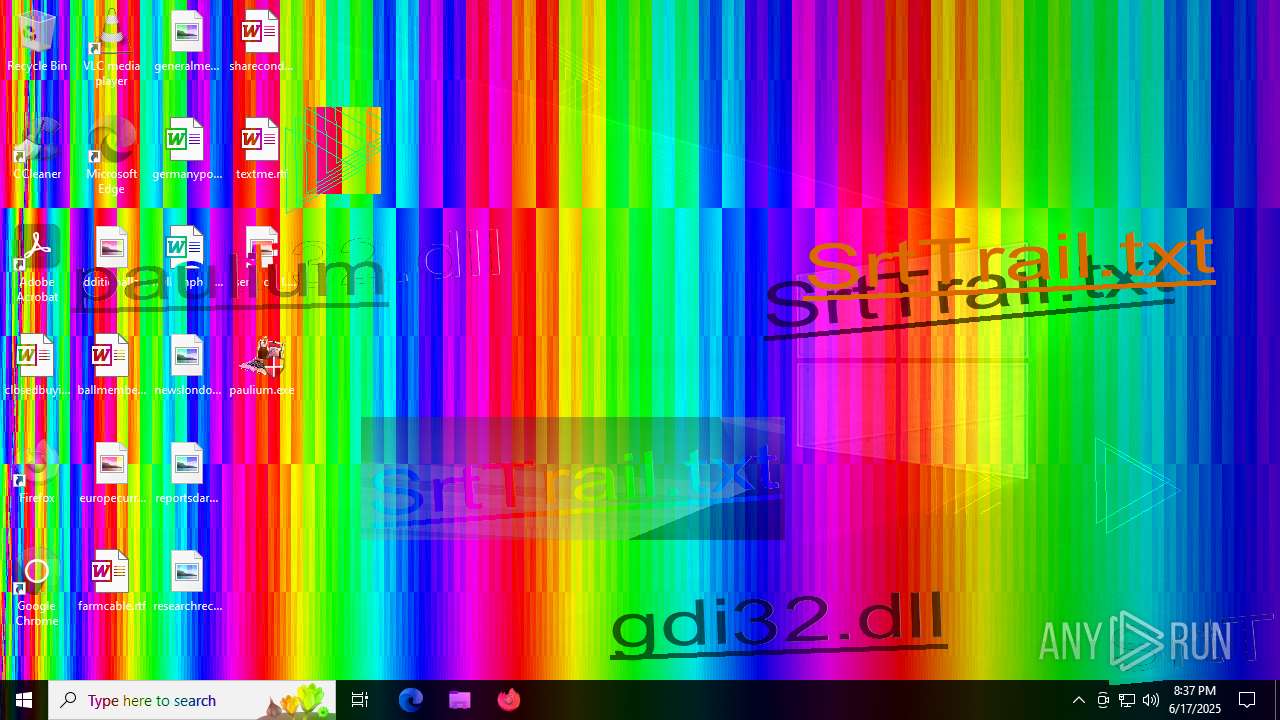Select the farmcable.rtf file icon

pos(111,582)
